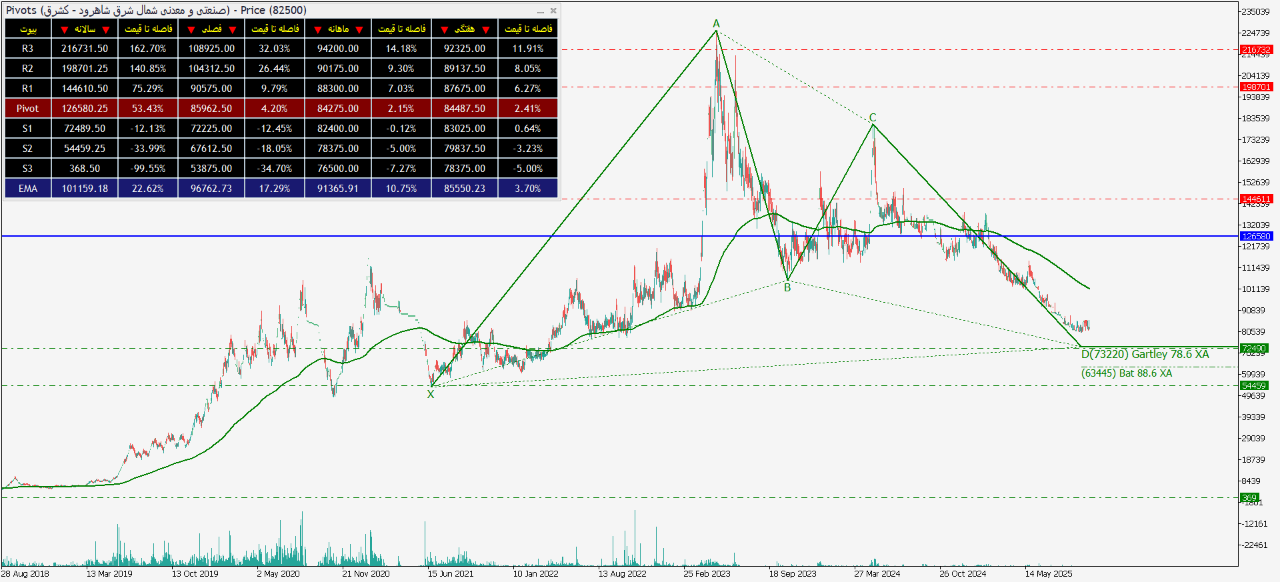Screen dimensions: 1280x582
Task: Click red arrow left of سالانه header
Action: (x=64, y=29)
